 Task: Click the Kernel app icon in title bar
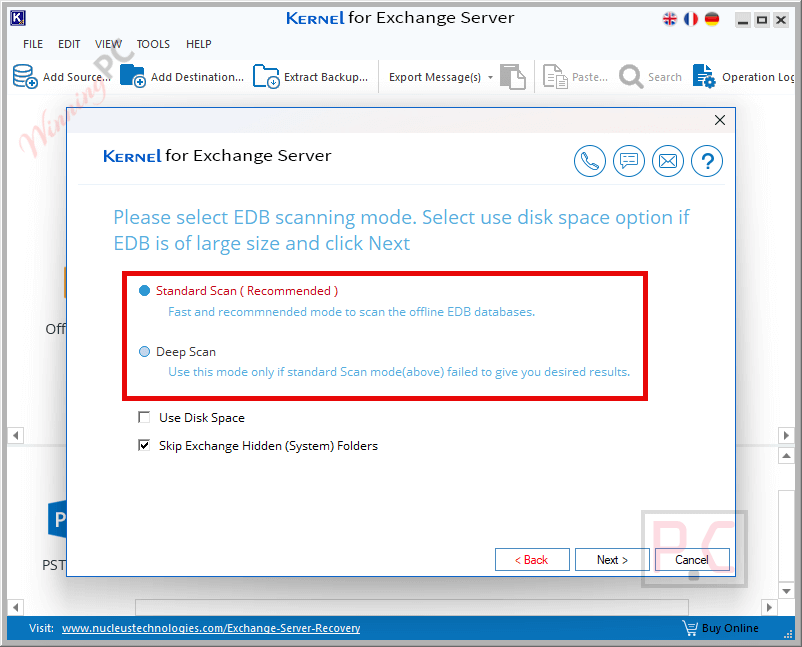[18, 18]
